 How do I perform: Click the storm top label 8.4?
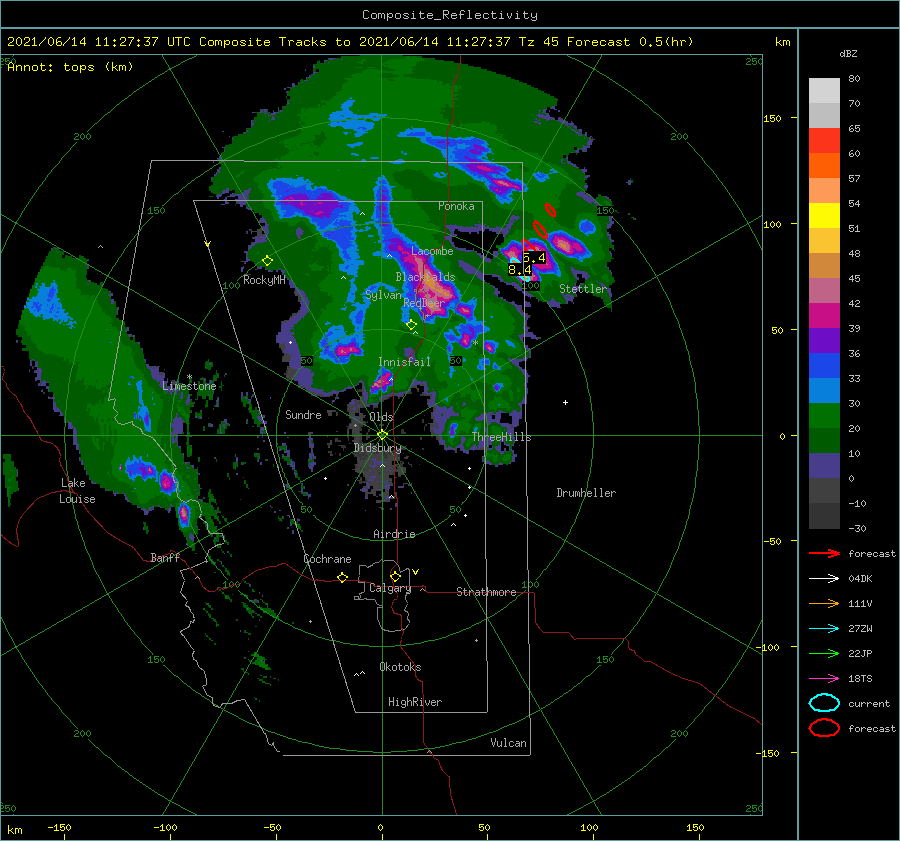(519, 269)
